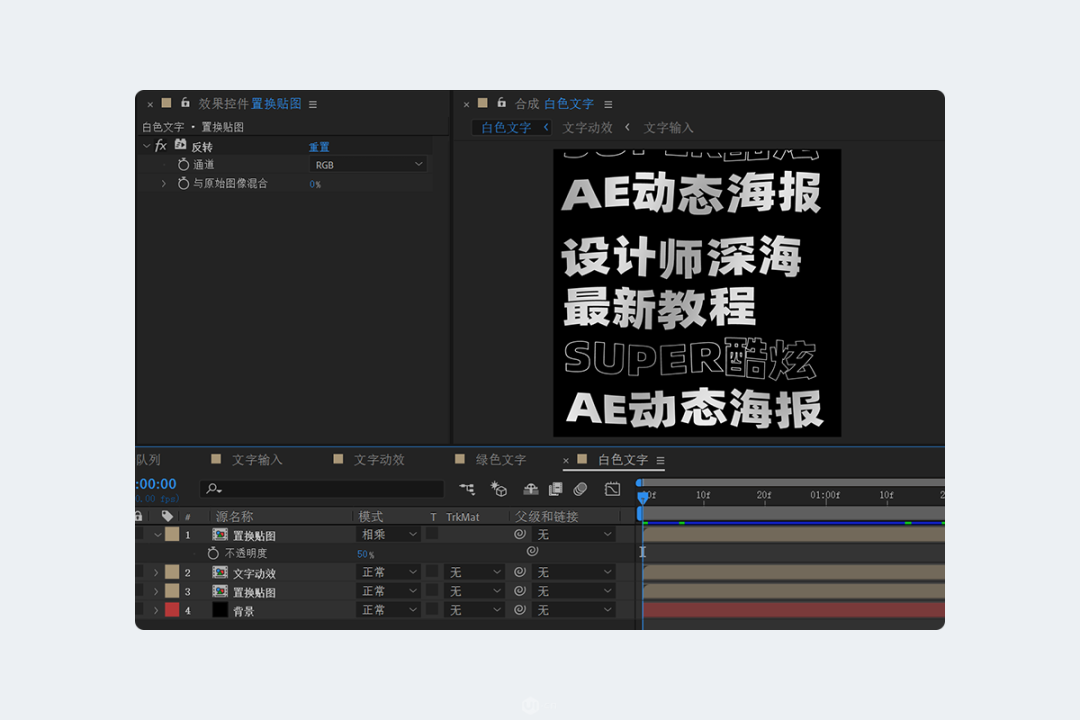Expand layer 4 背景 properties
Image resolution: width=1080 pixels, height=720 pixels.
click(156, 610)
